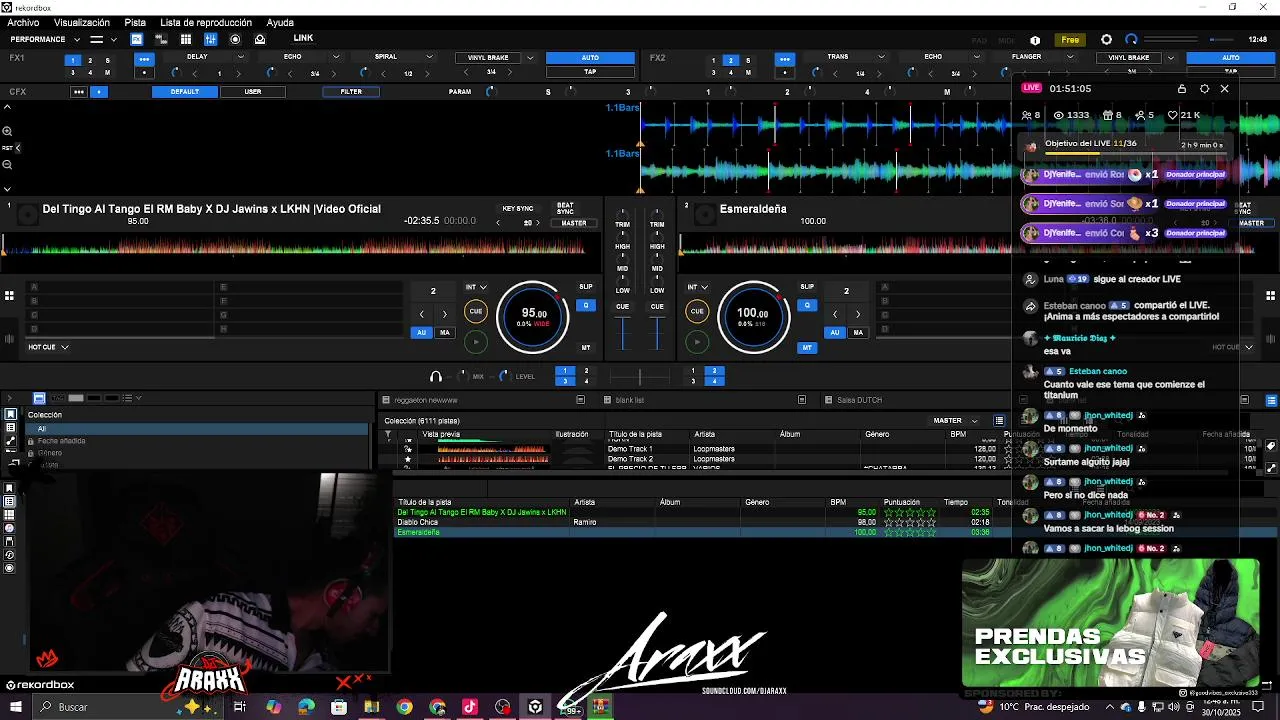Open deck 1 INT mode dropdown
Viewport: 1280px width, 720px height.
tap(476, 287)
